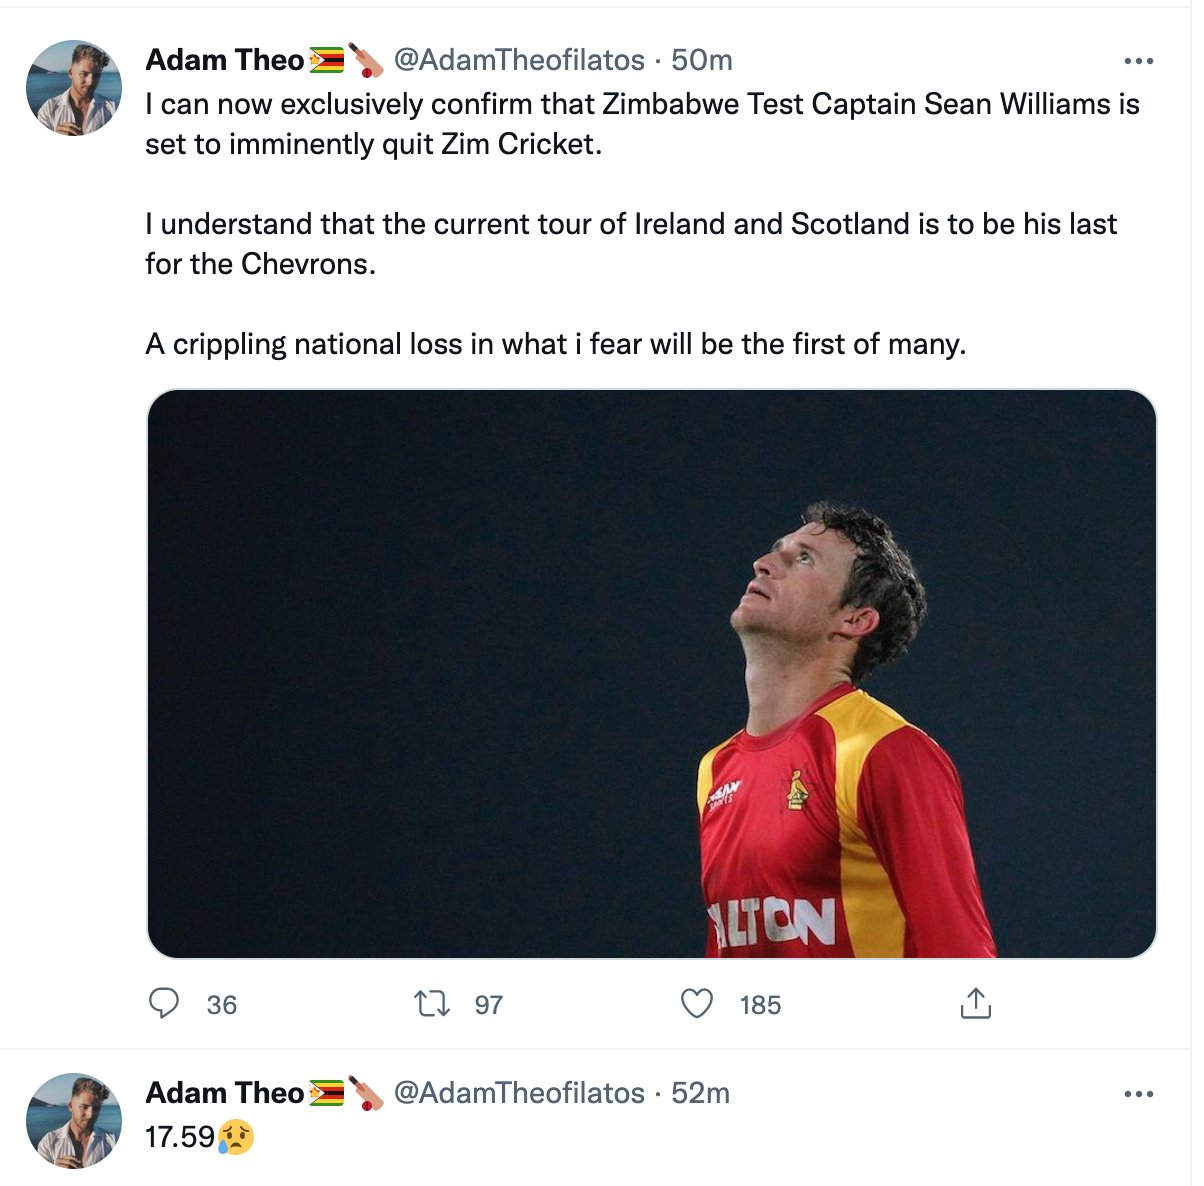1204x1186 pixels.
Task: Click the 36 replies count
Action: (222, 1005)
